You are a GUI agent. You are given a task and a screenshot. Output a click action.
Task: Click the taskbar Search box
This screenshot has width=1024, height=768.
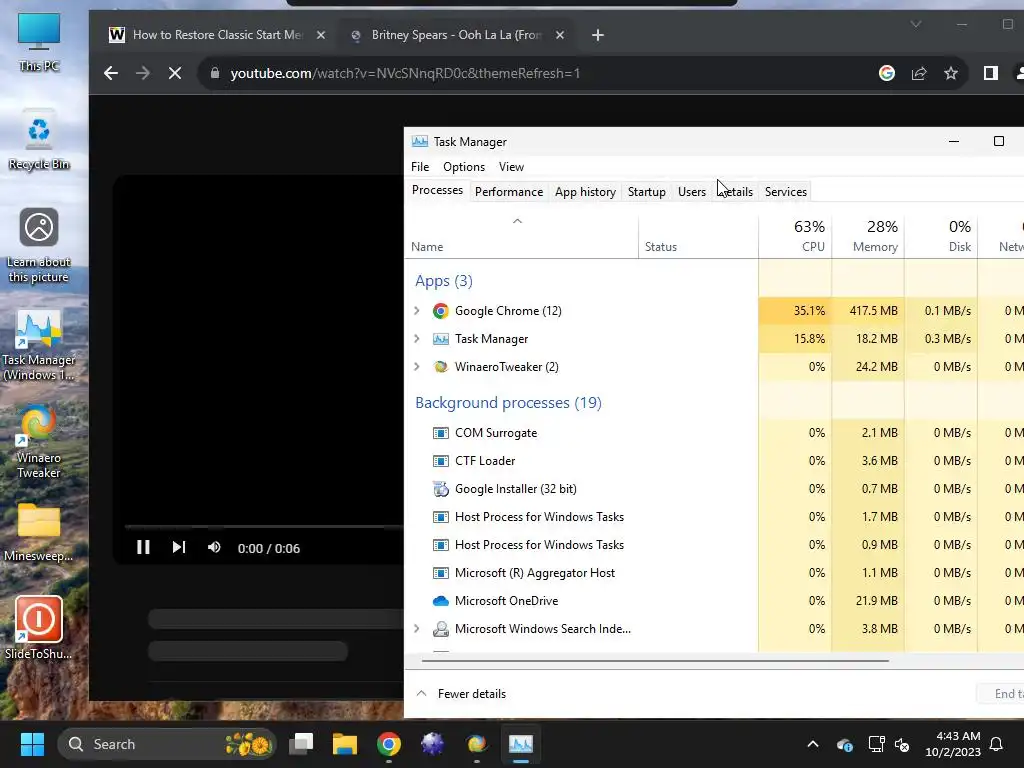[x=167, y=744]
